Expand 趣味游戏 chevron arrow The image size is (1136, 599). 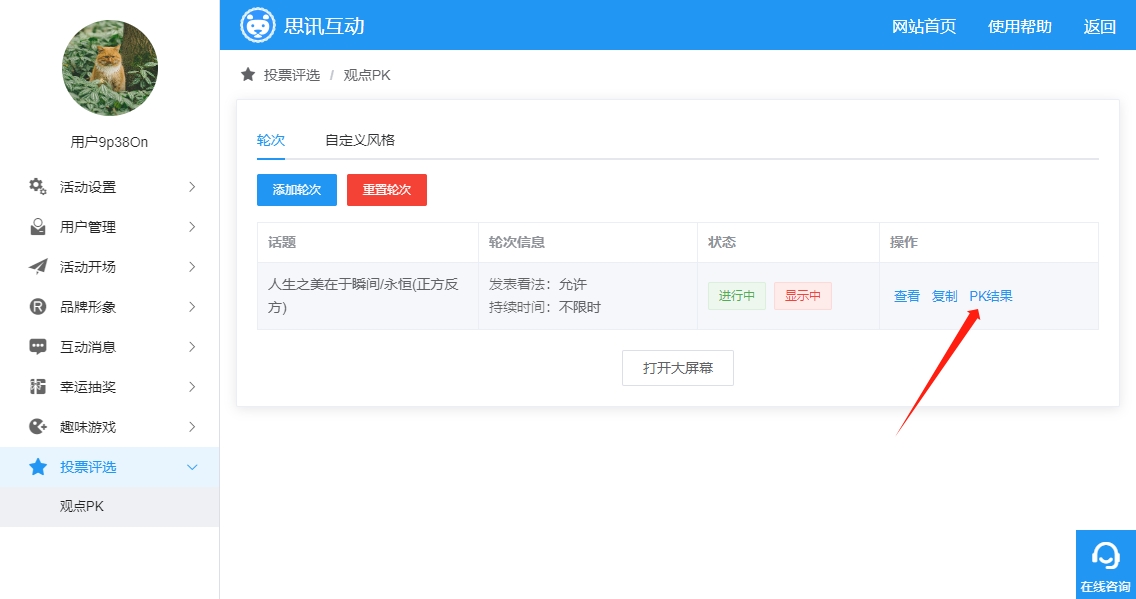point(192,426)
